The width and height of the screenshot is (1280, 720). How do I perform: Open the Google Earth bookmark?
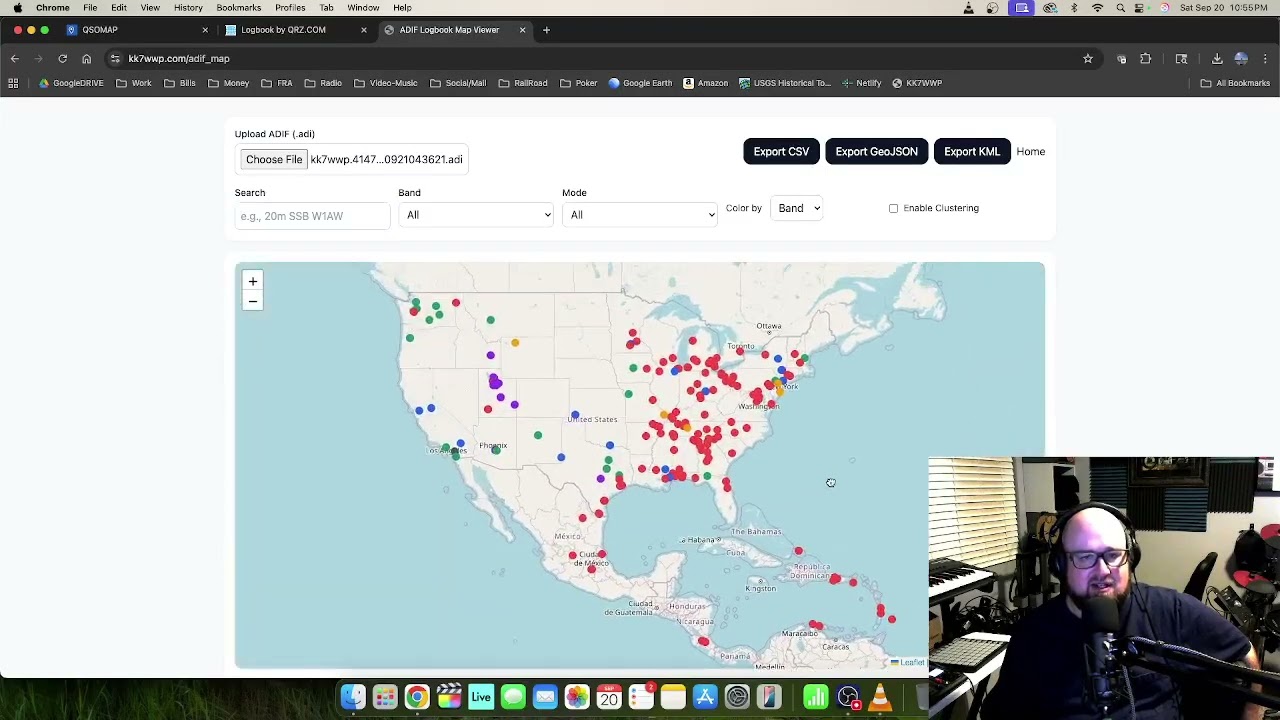(x=640, y=83)
